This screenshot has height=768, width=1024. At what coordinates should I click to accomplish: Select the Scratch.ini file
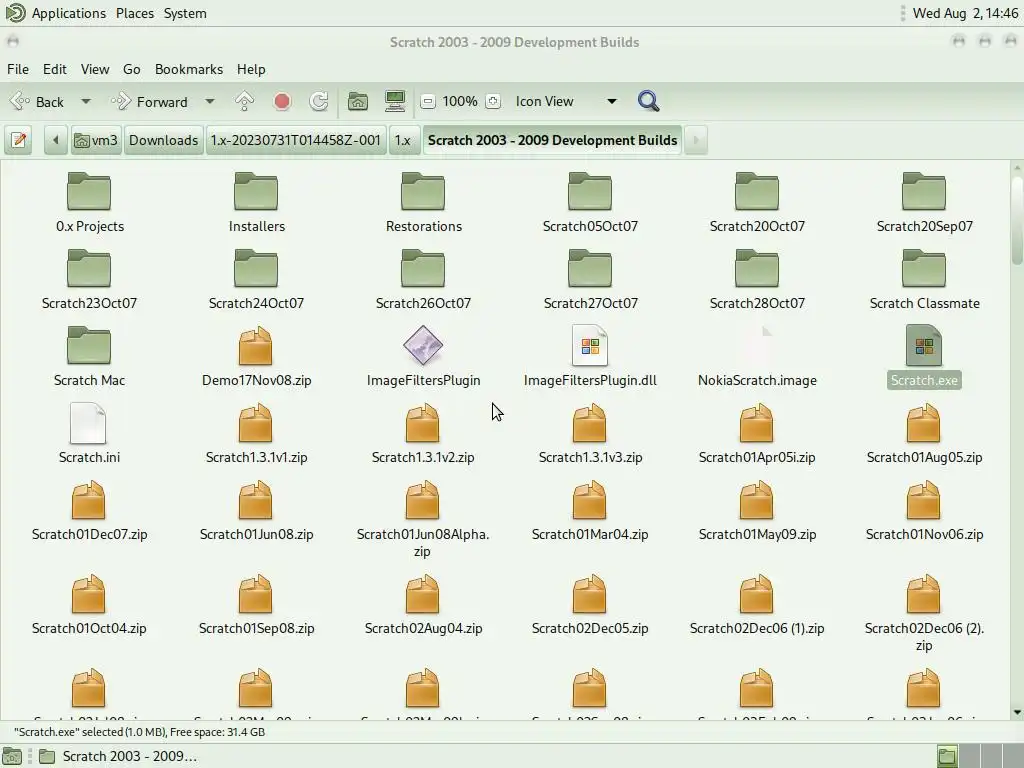click(89, 434)
